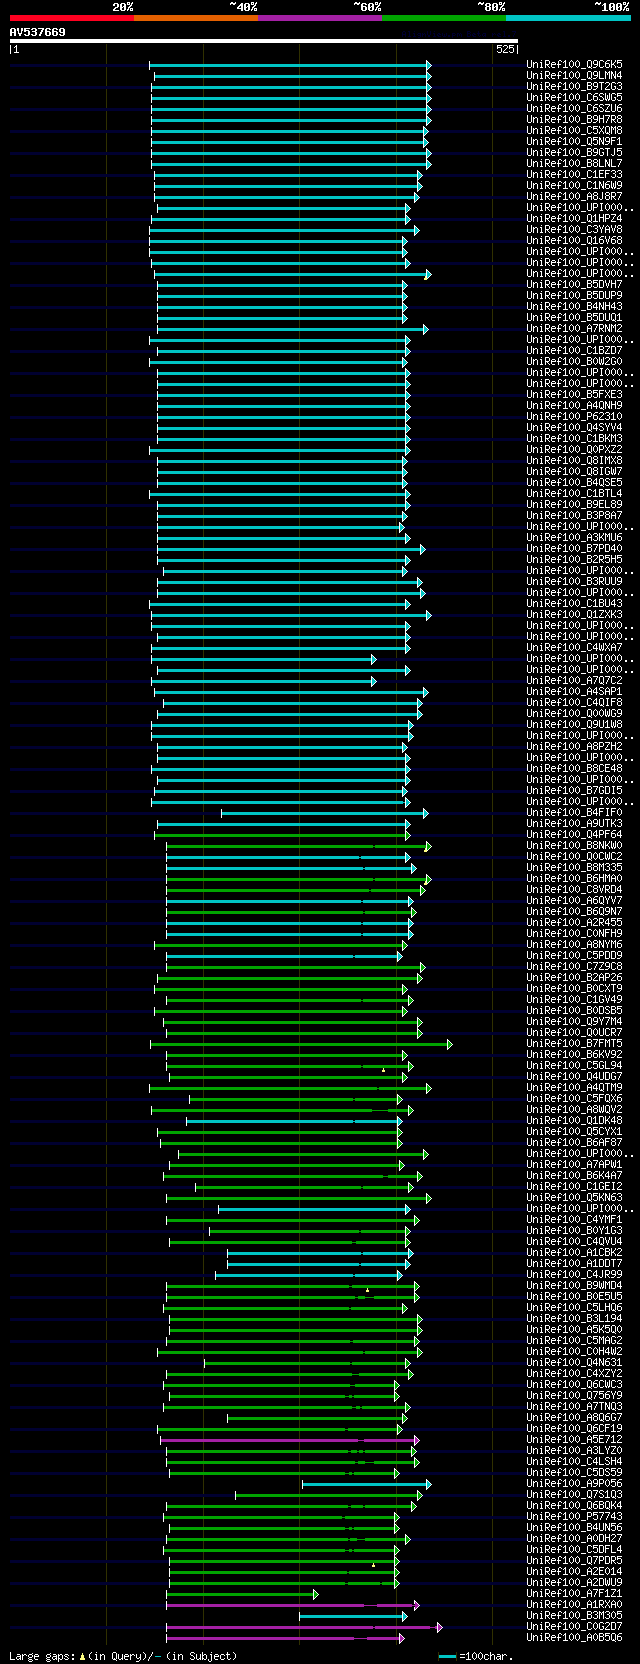Click the UniRef100_Q1DK48 label

574,1121
